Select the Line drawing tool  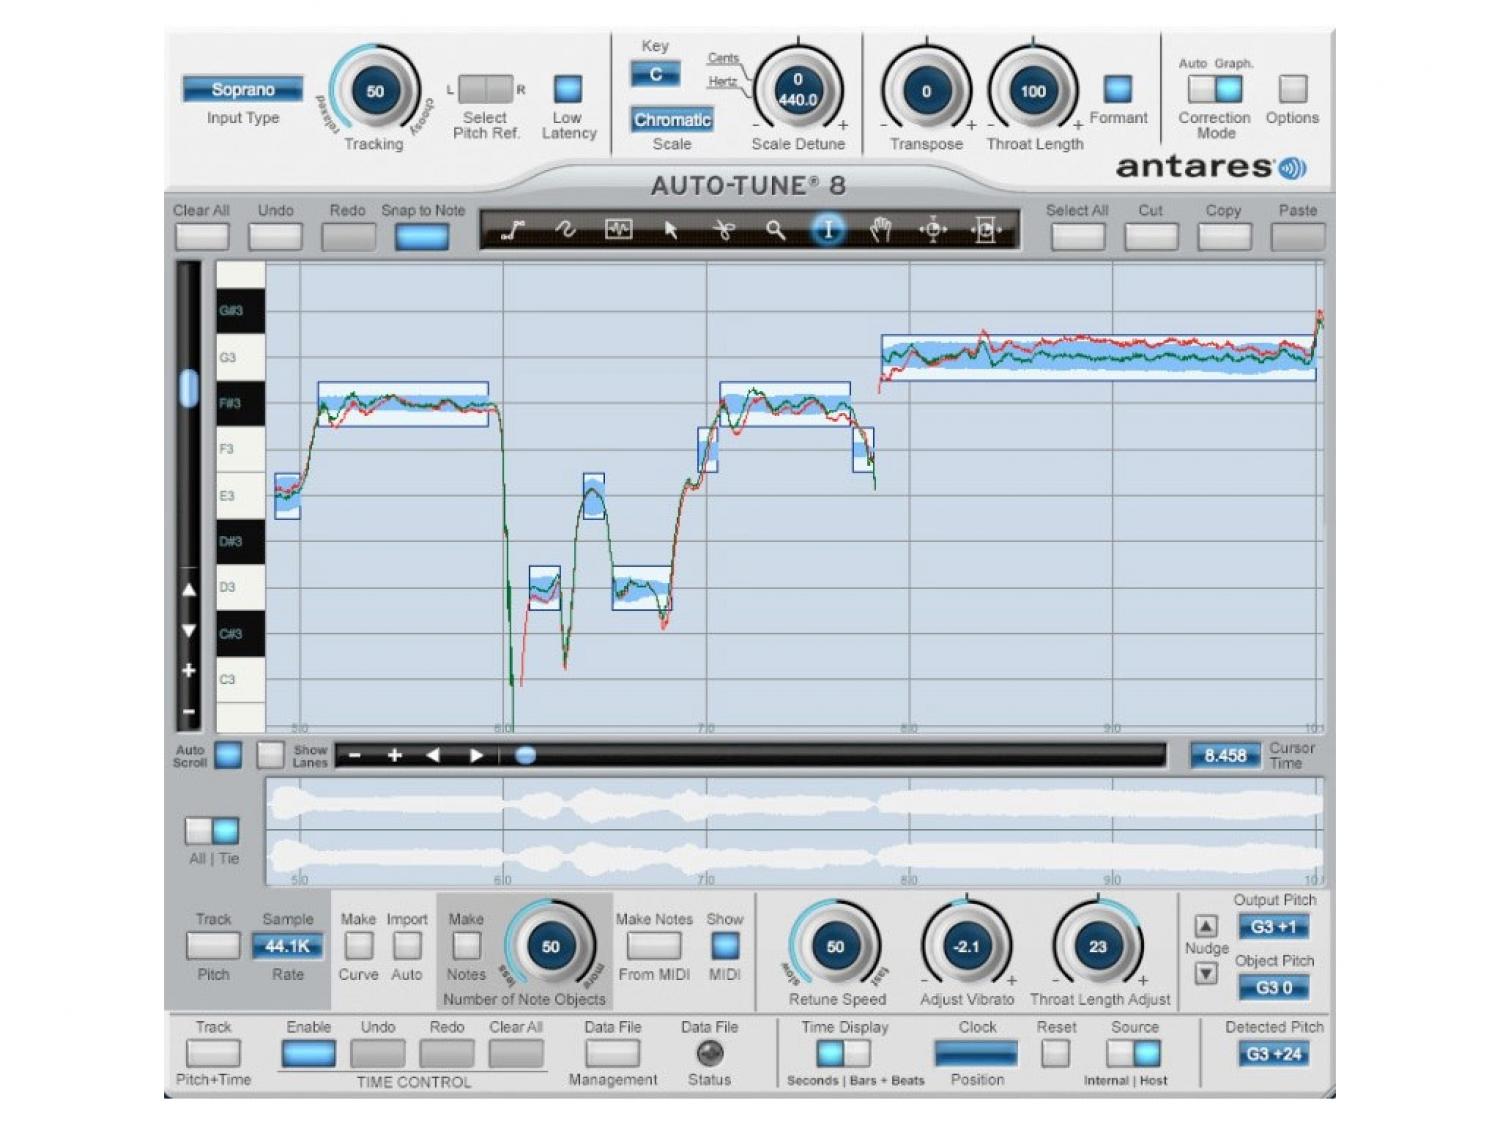(513, 231)
